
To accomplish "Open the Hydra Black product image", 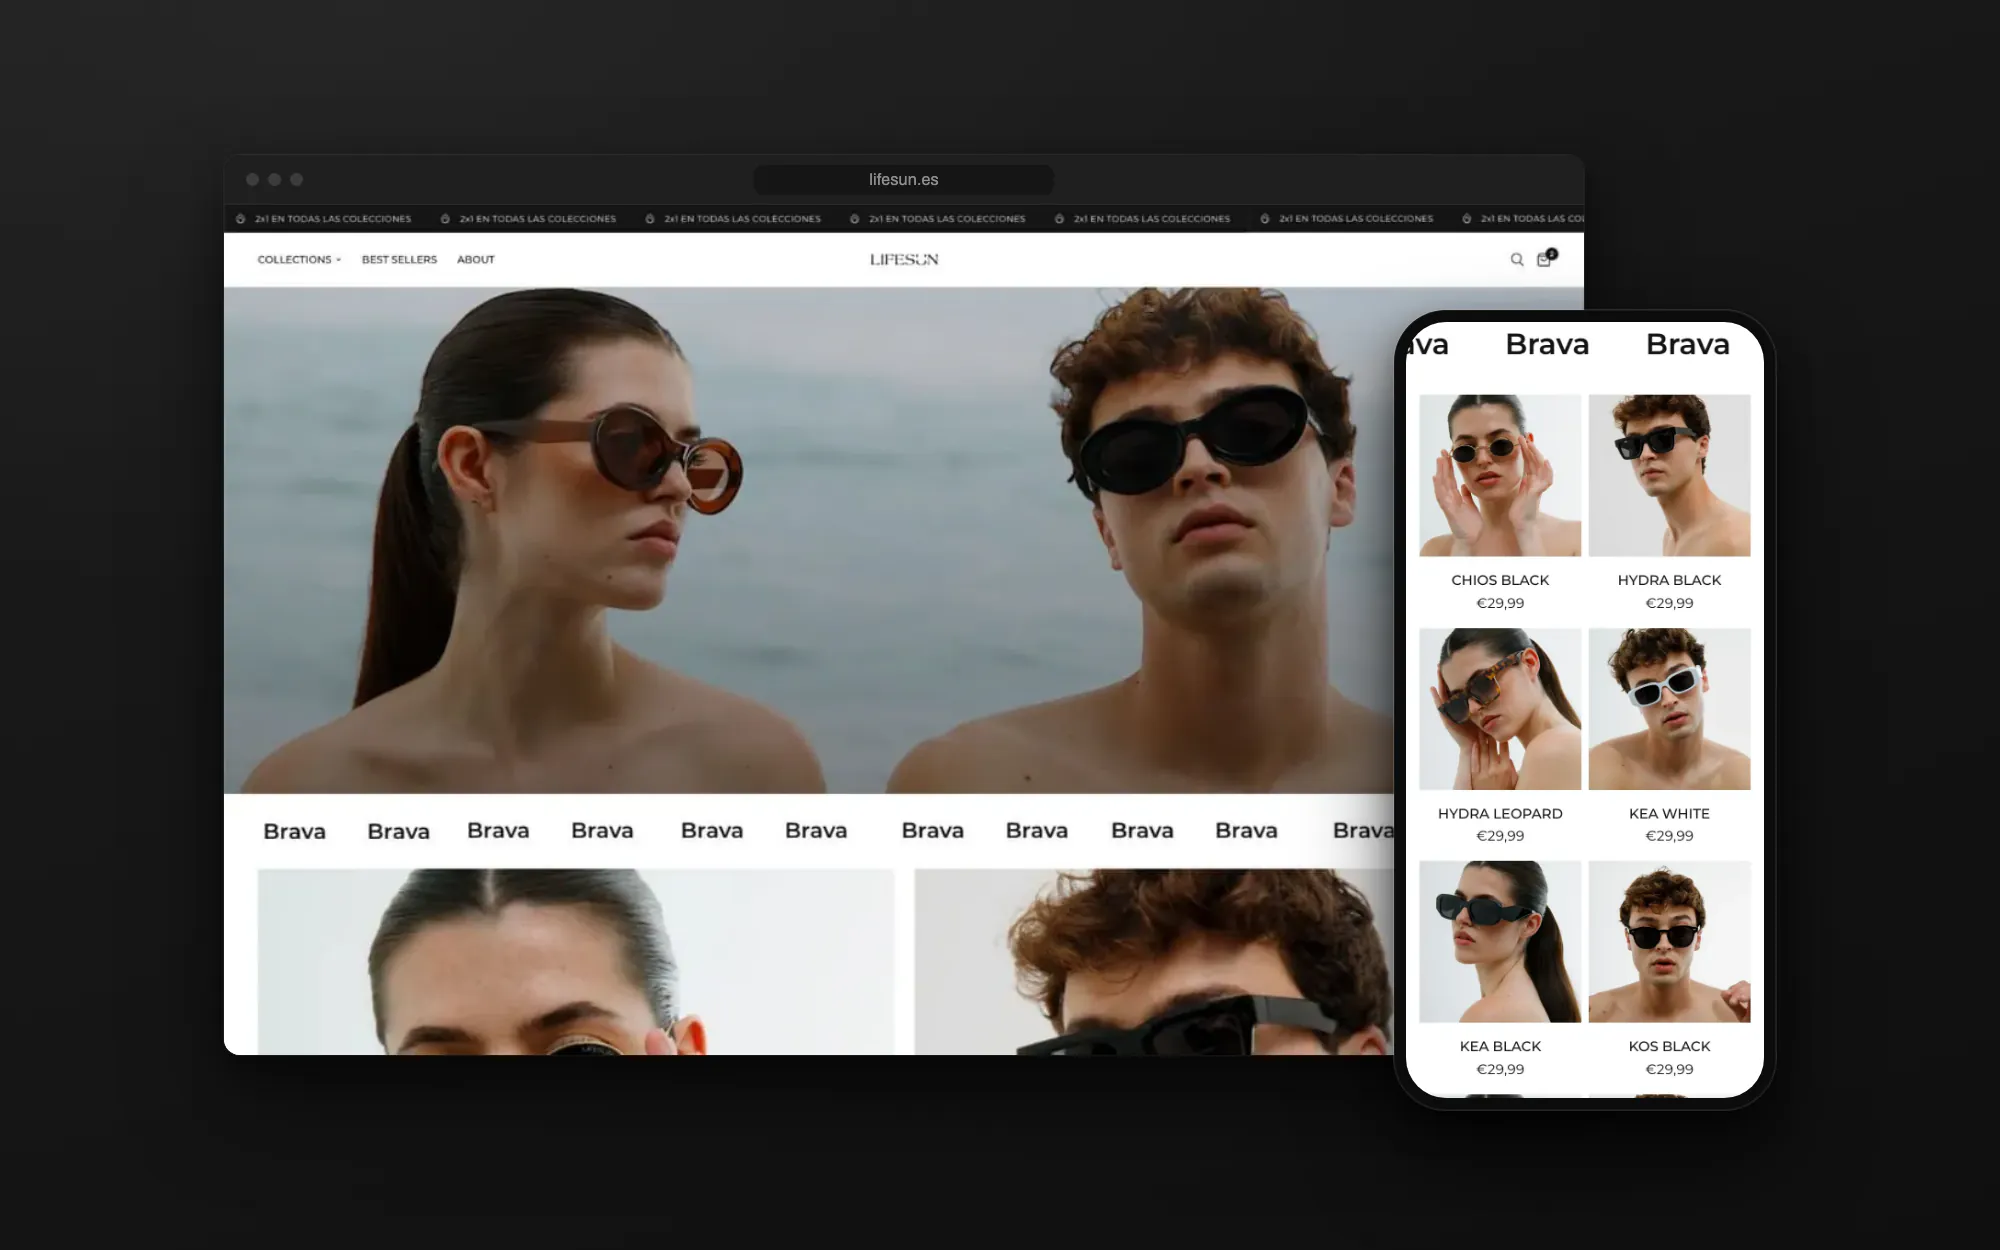I will click(1669, 475).
